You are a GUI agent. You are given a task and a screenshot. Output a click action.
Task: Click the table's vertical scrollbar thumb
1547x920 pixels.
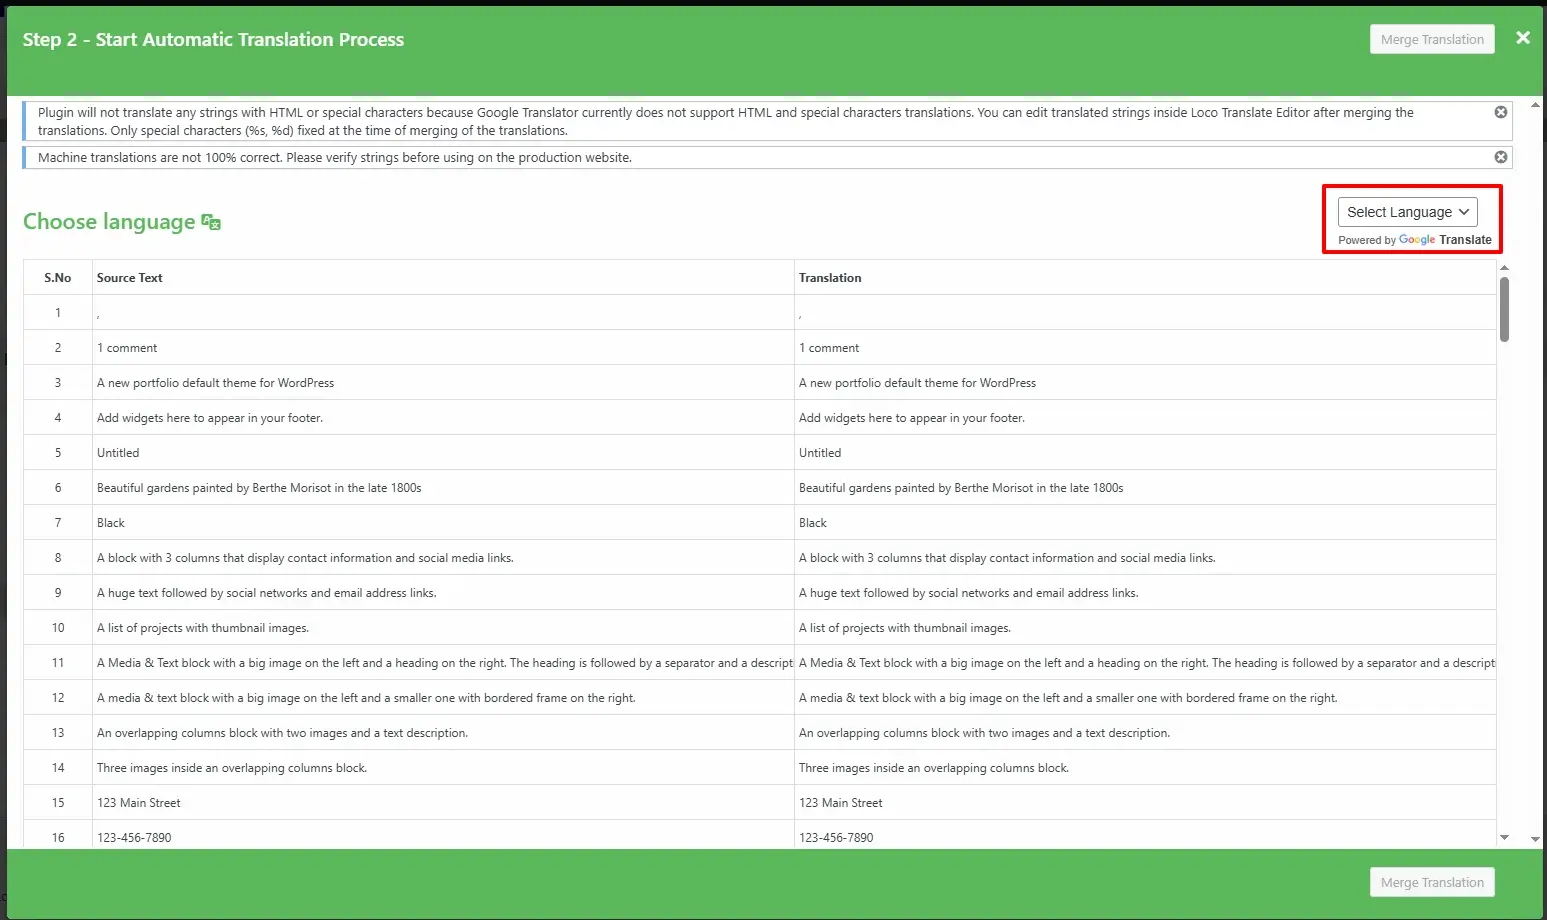[1504, 310]
